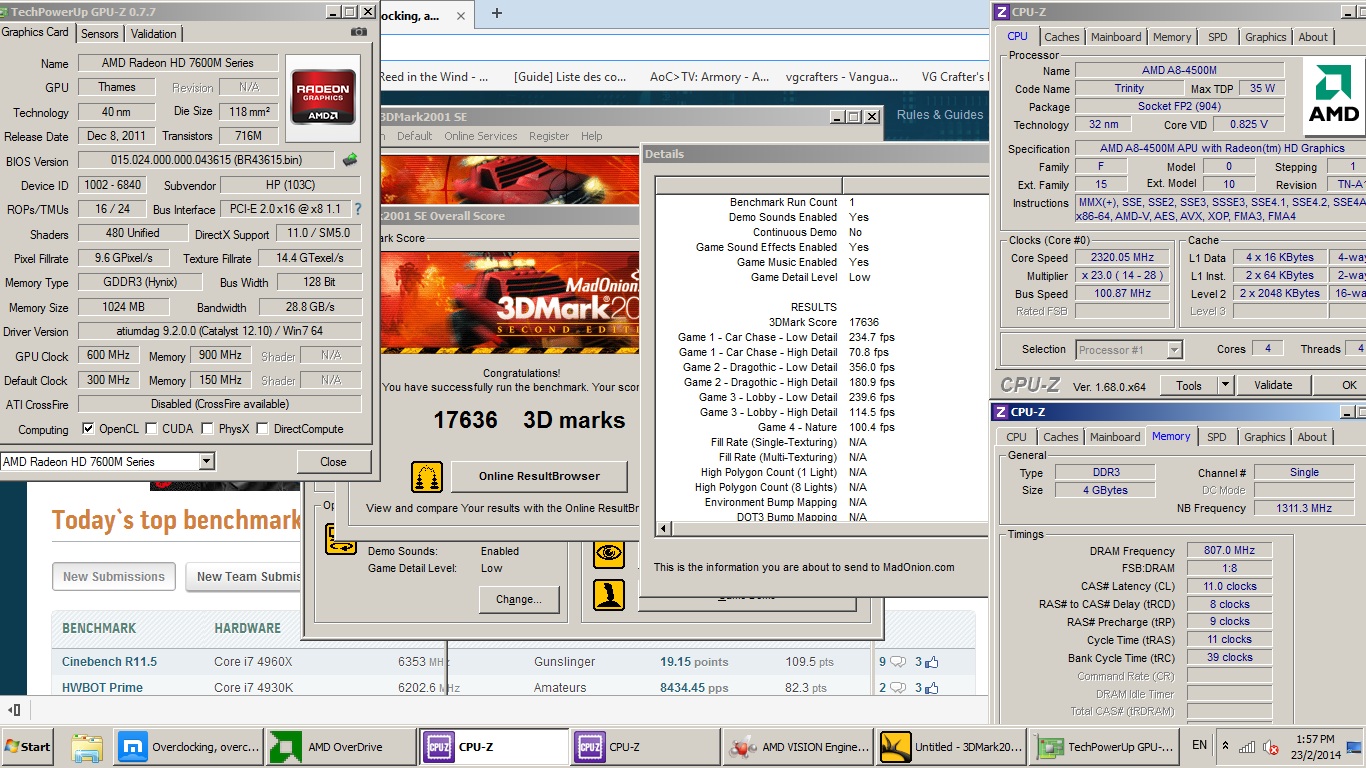
Task: Click thumbs-up icon in Cinebench R11.5 row
Action: [931, 661]
